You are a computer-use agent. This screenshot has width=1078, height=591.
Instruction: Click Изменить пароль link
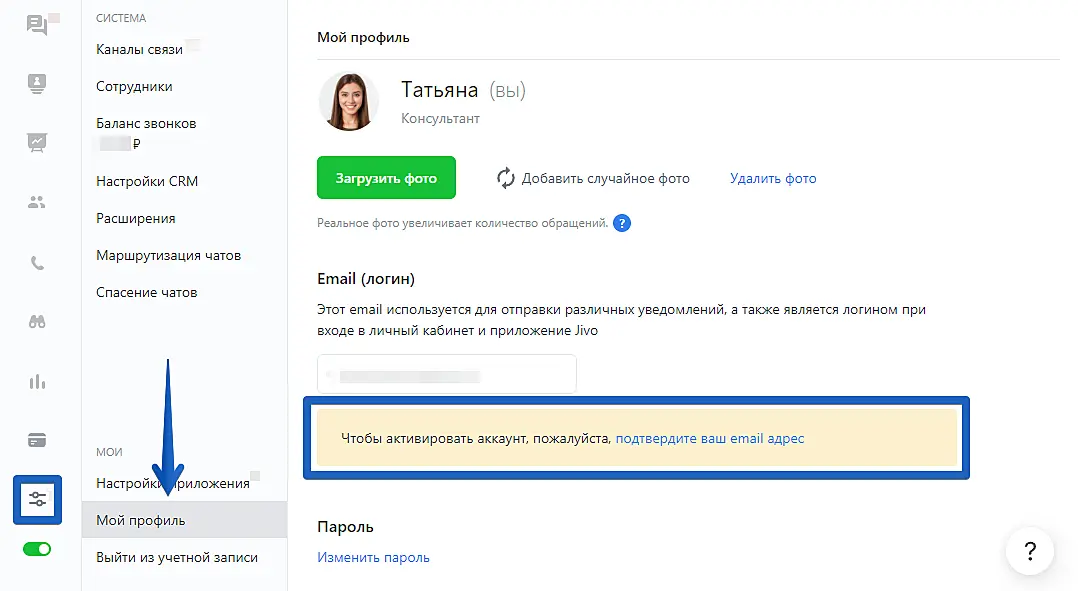click(x=373, y=558)
